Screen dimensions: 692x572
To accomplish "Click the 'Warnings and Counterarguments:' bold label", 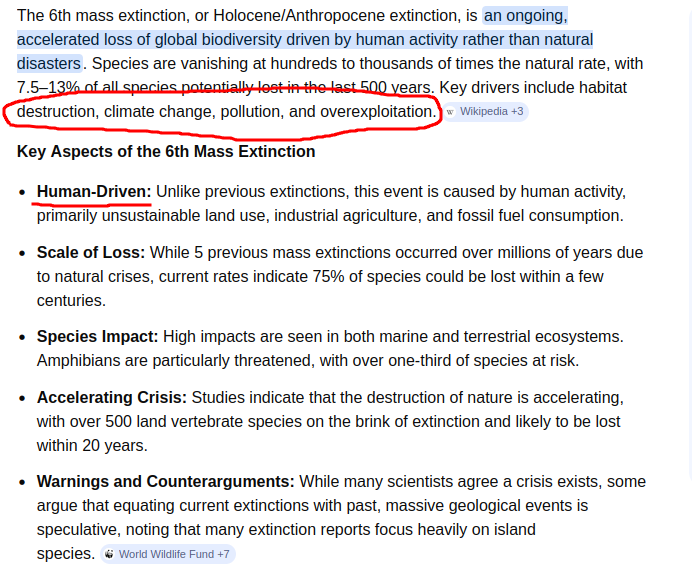I will tap(165, 481).
